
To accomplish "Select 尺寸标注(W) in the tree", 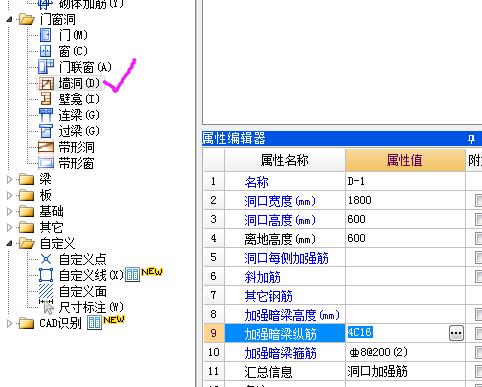I will (91, 307).
